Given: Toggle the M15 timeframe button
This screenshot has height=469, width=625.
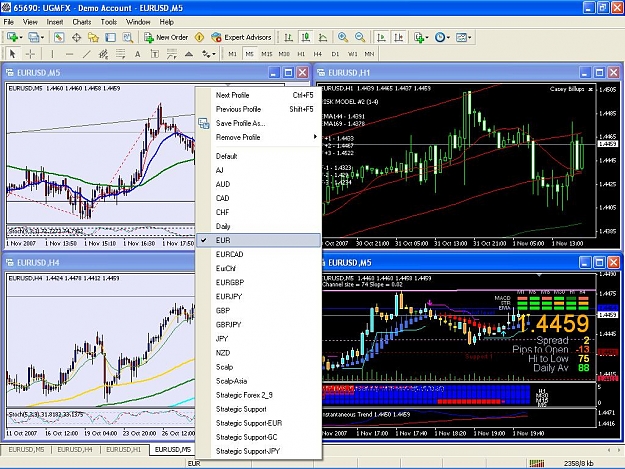Looking at the screenshot, I should click(x=267, y=54).
